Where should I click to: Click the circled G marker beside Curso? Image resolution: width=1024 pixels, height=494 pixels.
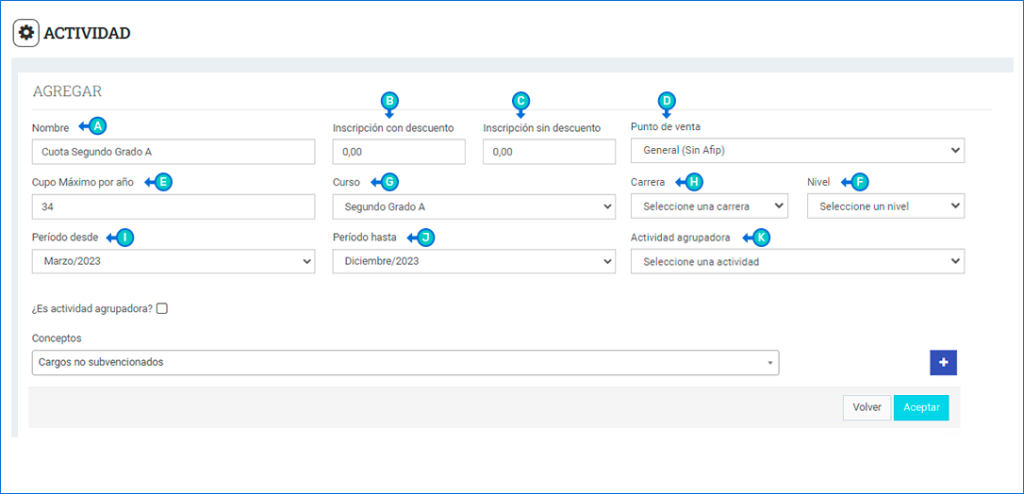pyautogui.click(x=390, y=182)
